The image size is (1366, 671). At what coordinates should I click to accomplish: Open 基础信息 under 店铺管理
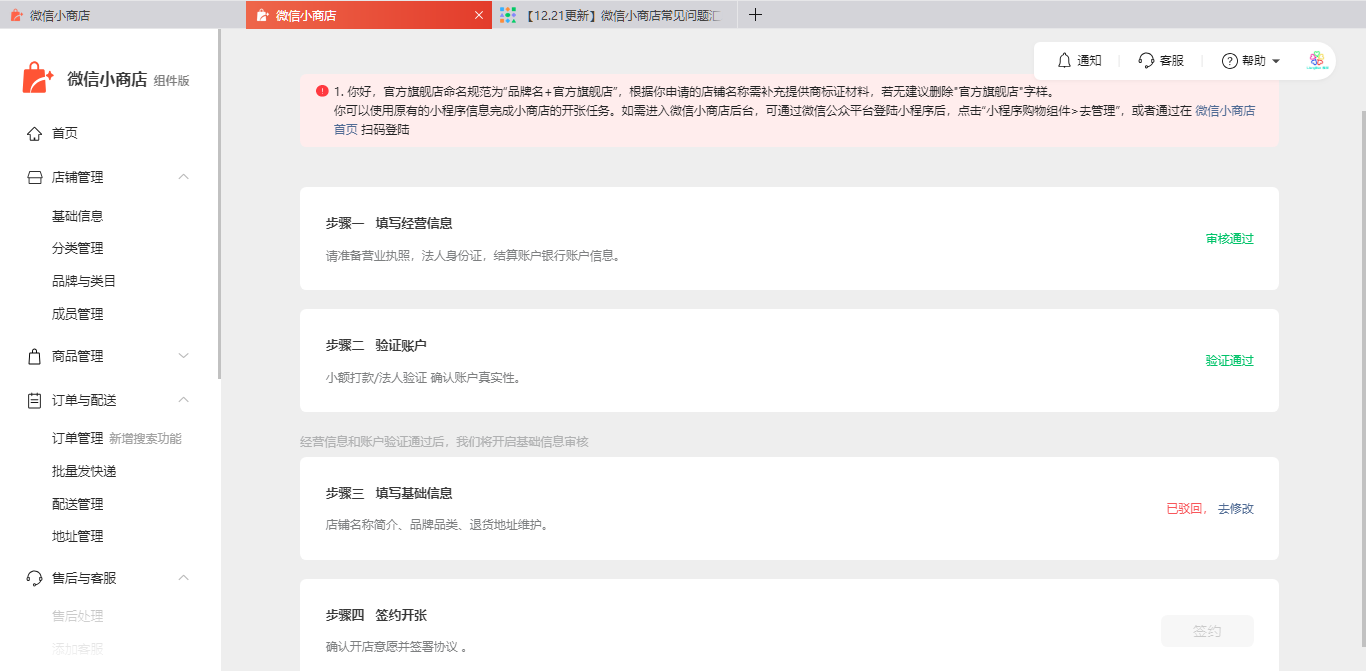pos(77,216)
